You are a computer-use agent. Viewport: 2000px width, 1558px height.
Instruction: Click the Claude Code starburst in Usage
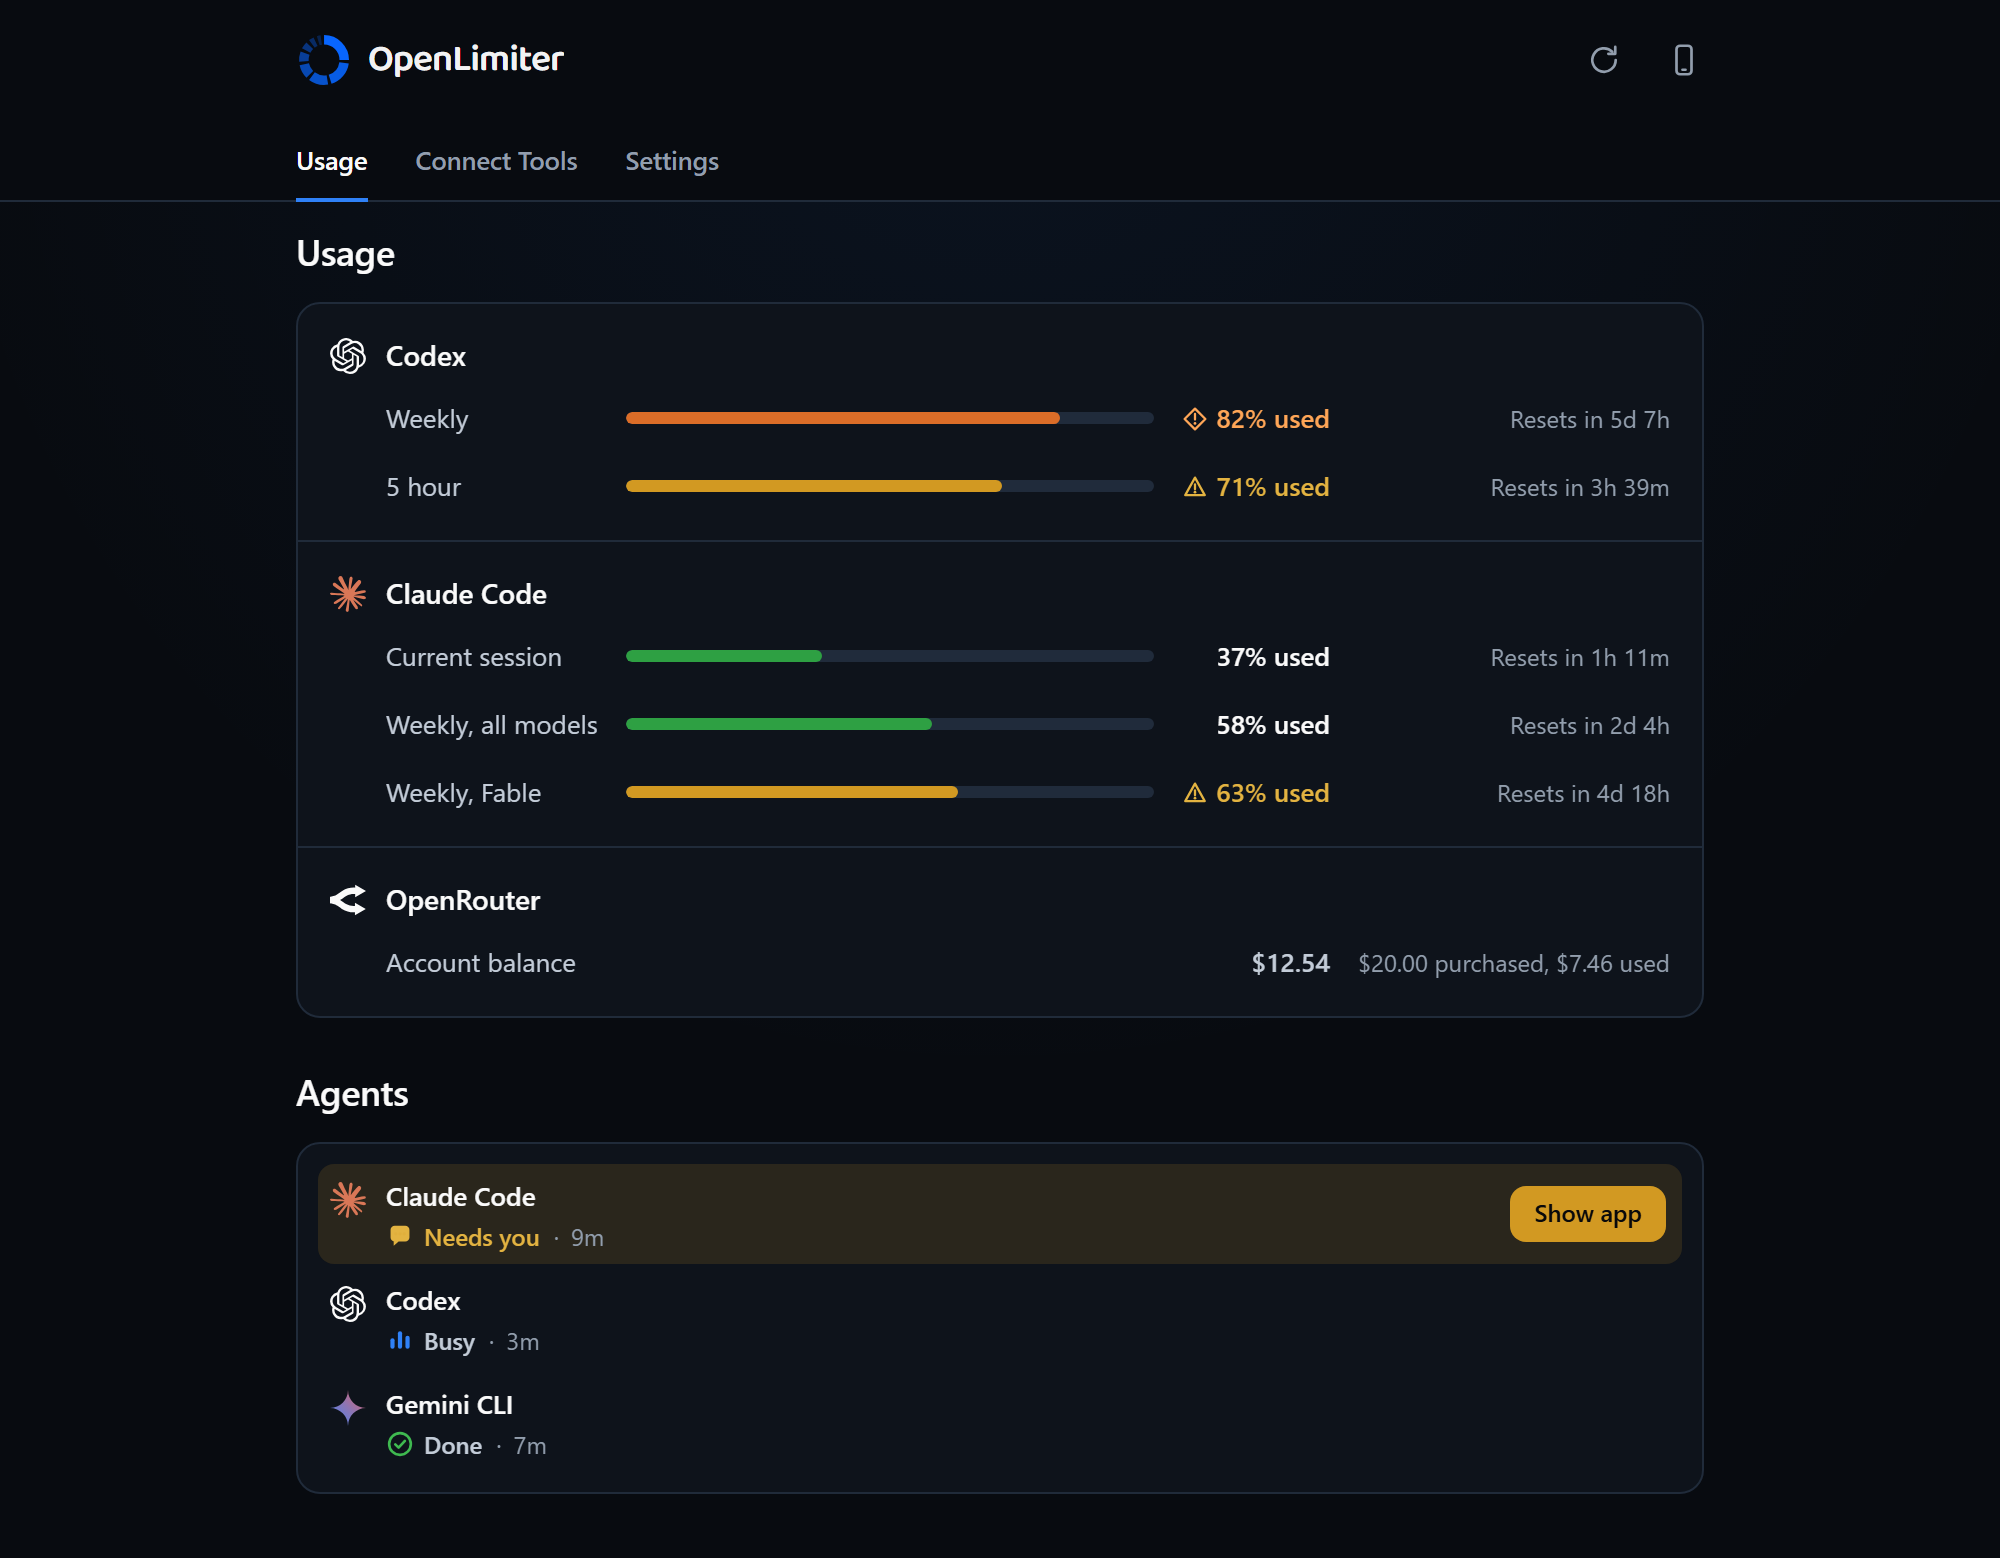pyautogui.click(x=348, y=594)
